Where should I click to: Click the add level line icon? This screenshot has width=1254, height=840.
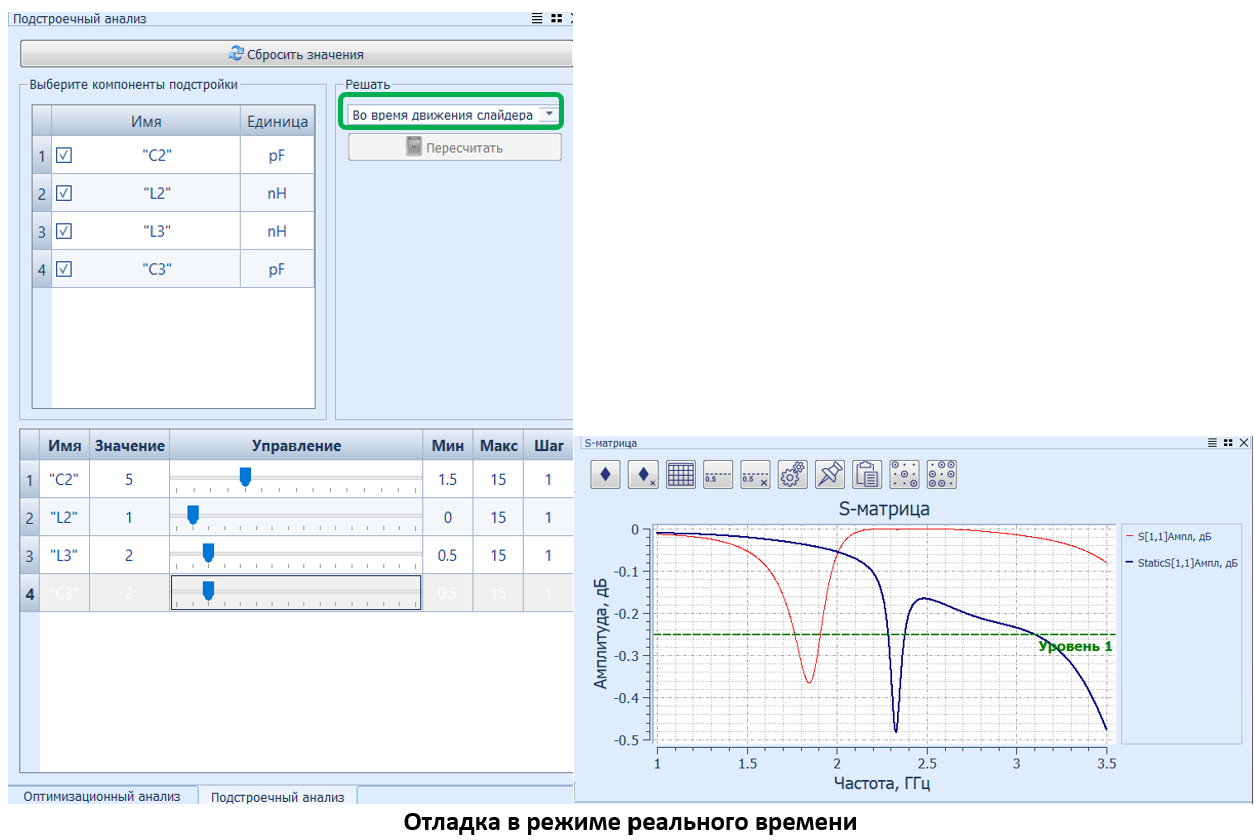[718, 474]
